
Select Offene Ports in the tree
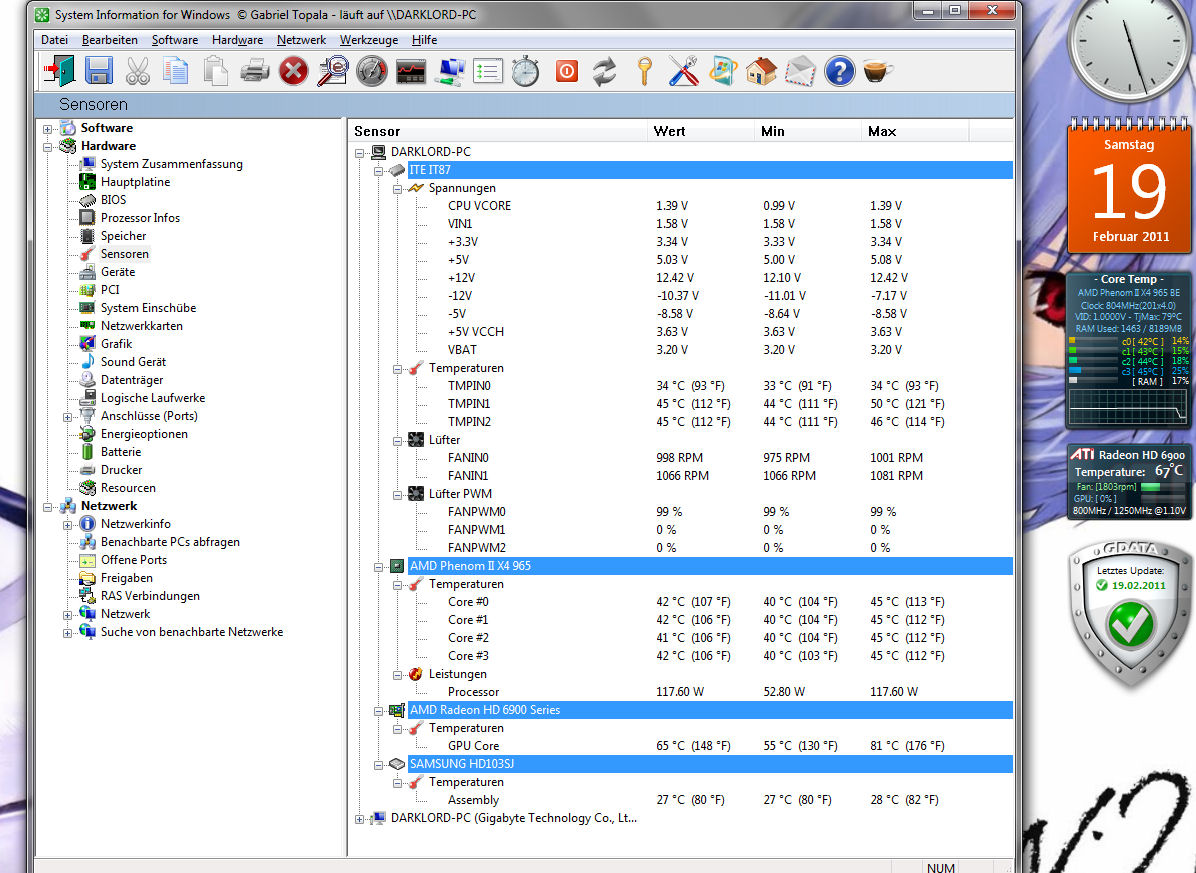tap(133, 560)
